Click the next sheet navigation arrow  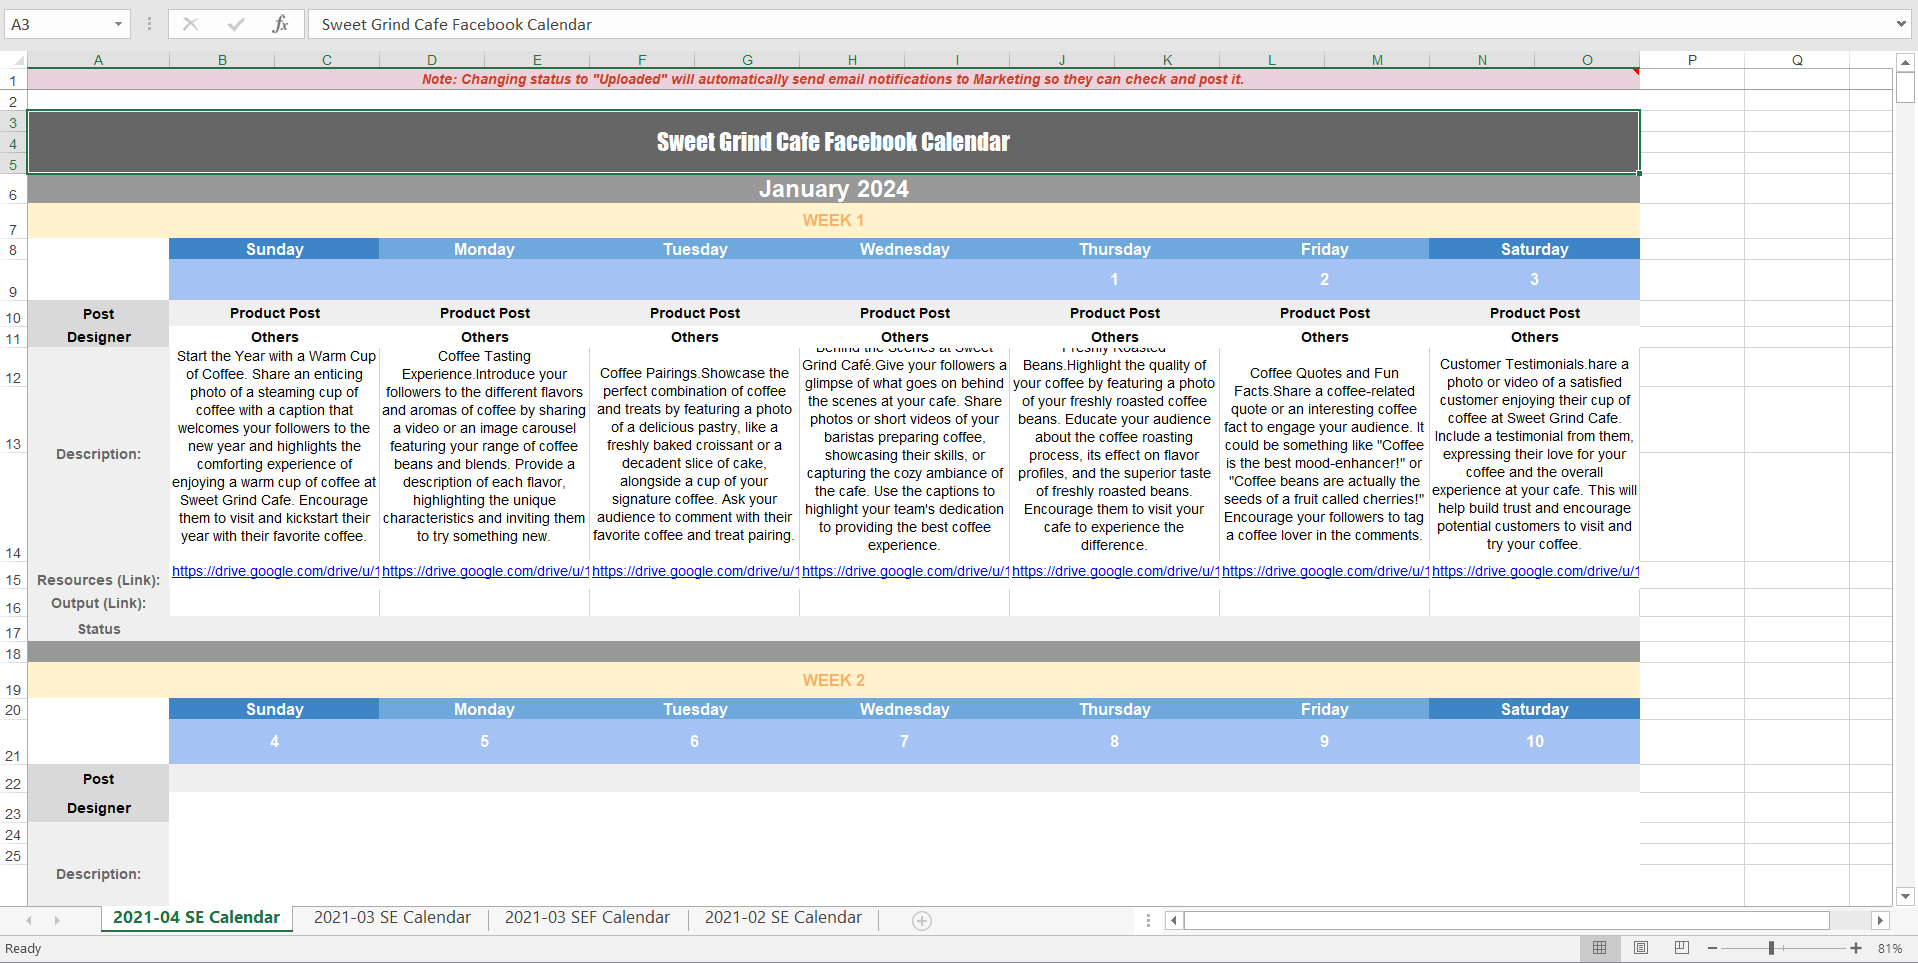click(x=59, y=920)
